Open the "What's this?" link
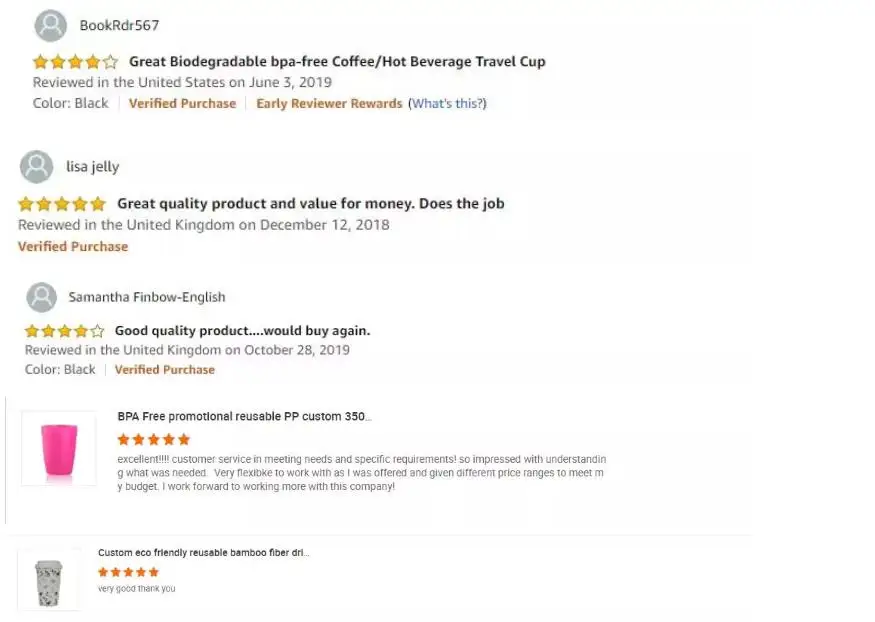This screenshot has height=622, width=875. tap(447, 104)
